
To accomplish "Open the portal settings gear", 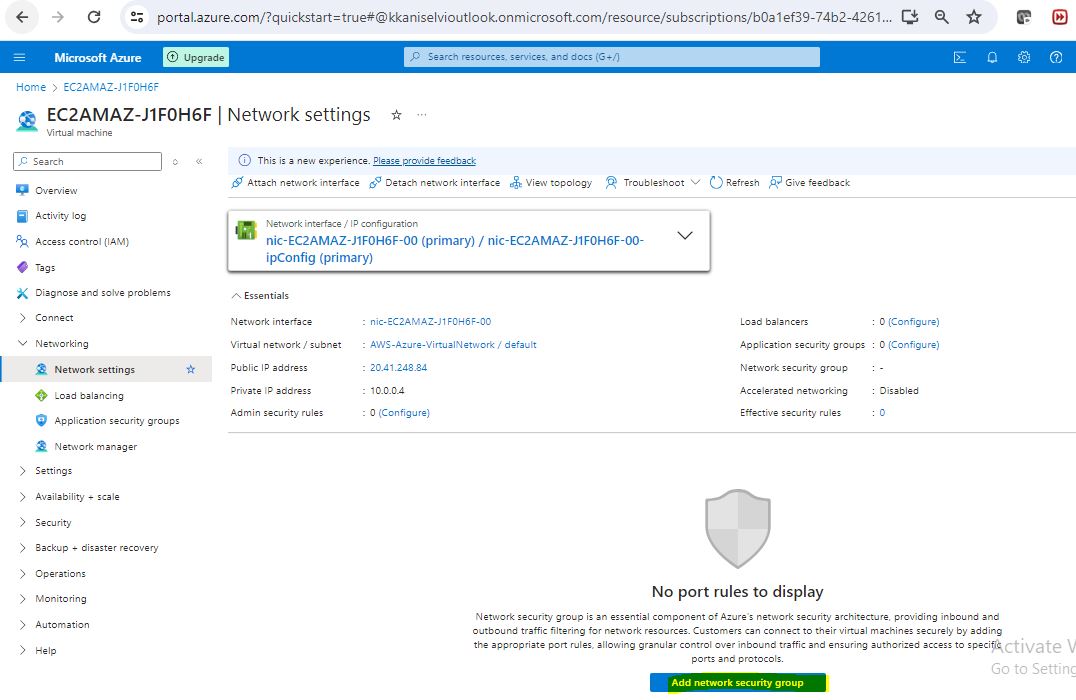I will 1024,57.
